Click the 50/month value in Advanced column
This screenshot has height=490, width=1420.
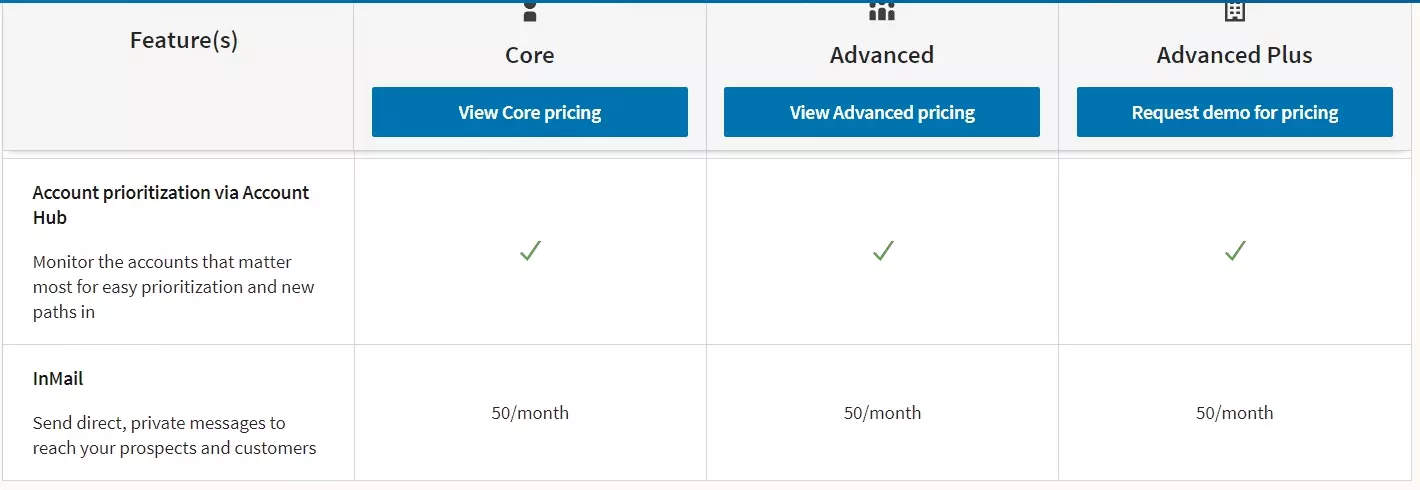[x=882, y=413]
